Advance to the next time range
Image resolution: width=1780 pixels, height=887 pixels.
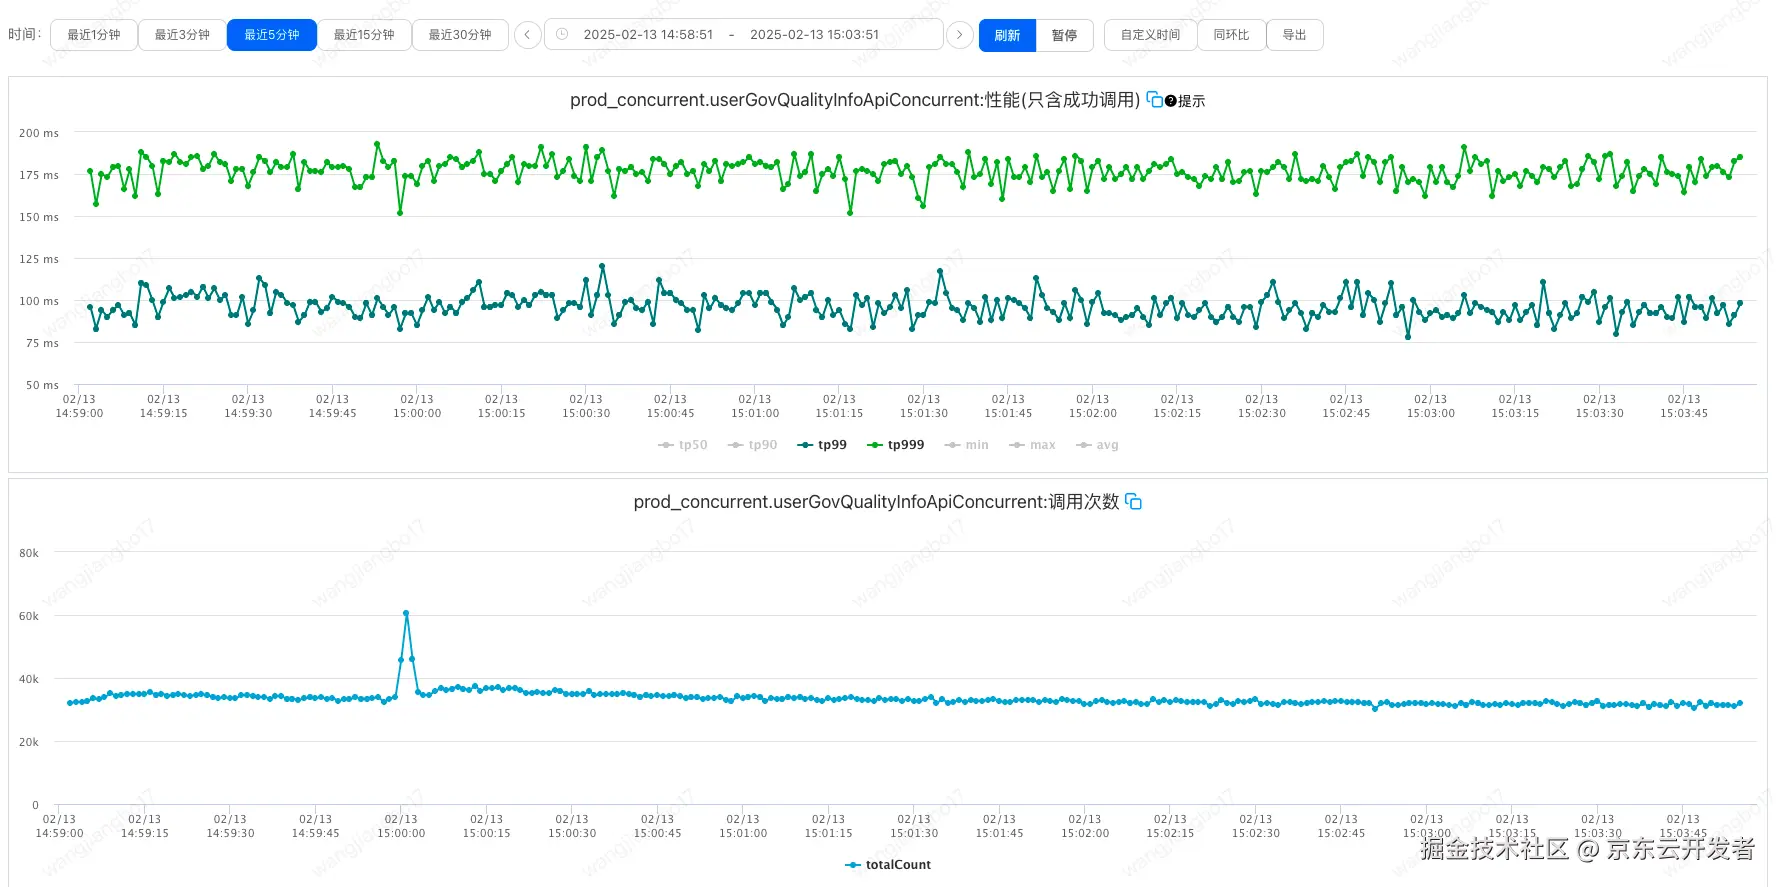click(x=959, y=35)
